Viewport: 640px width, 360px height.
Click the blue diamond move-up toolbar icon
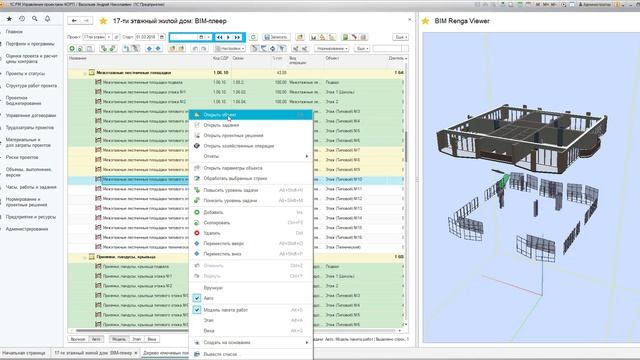pyautogui.click(x=149, y=49)
